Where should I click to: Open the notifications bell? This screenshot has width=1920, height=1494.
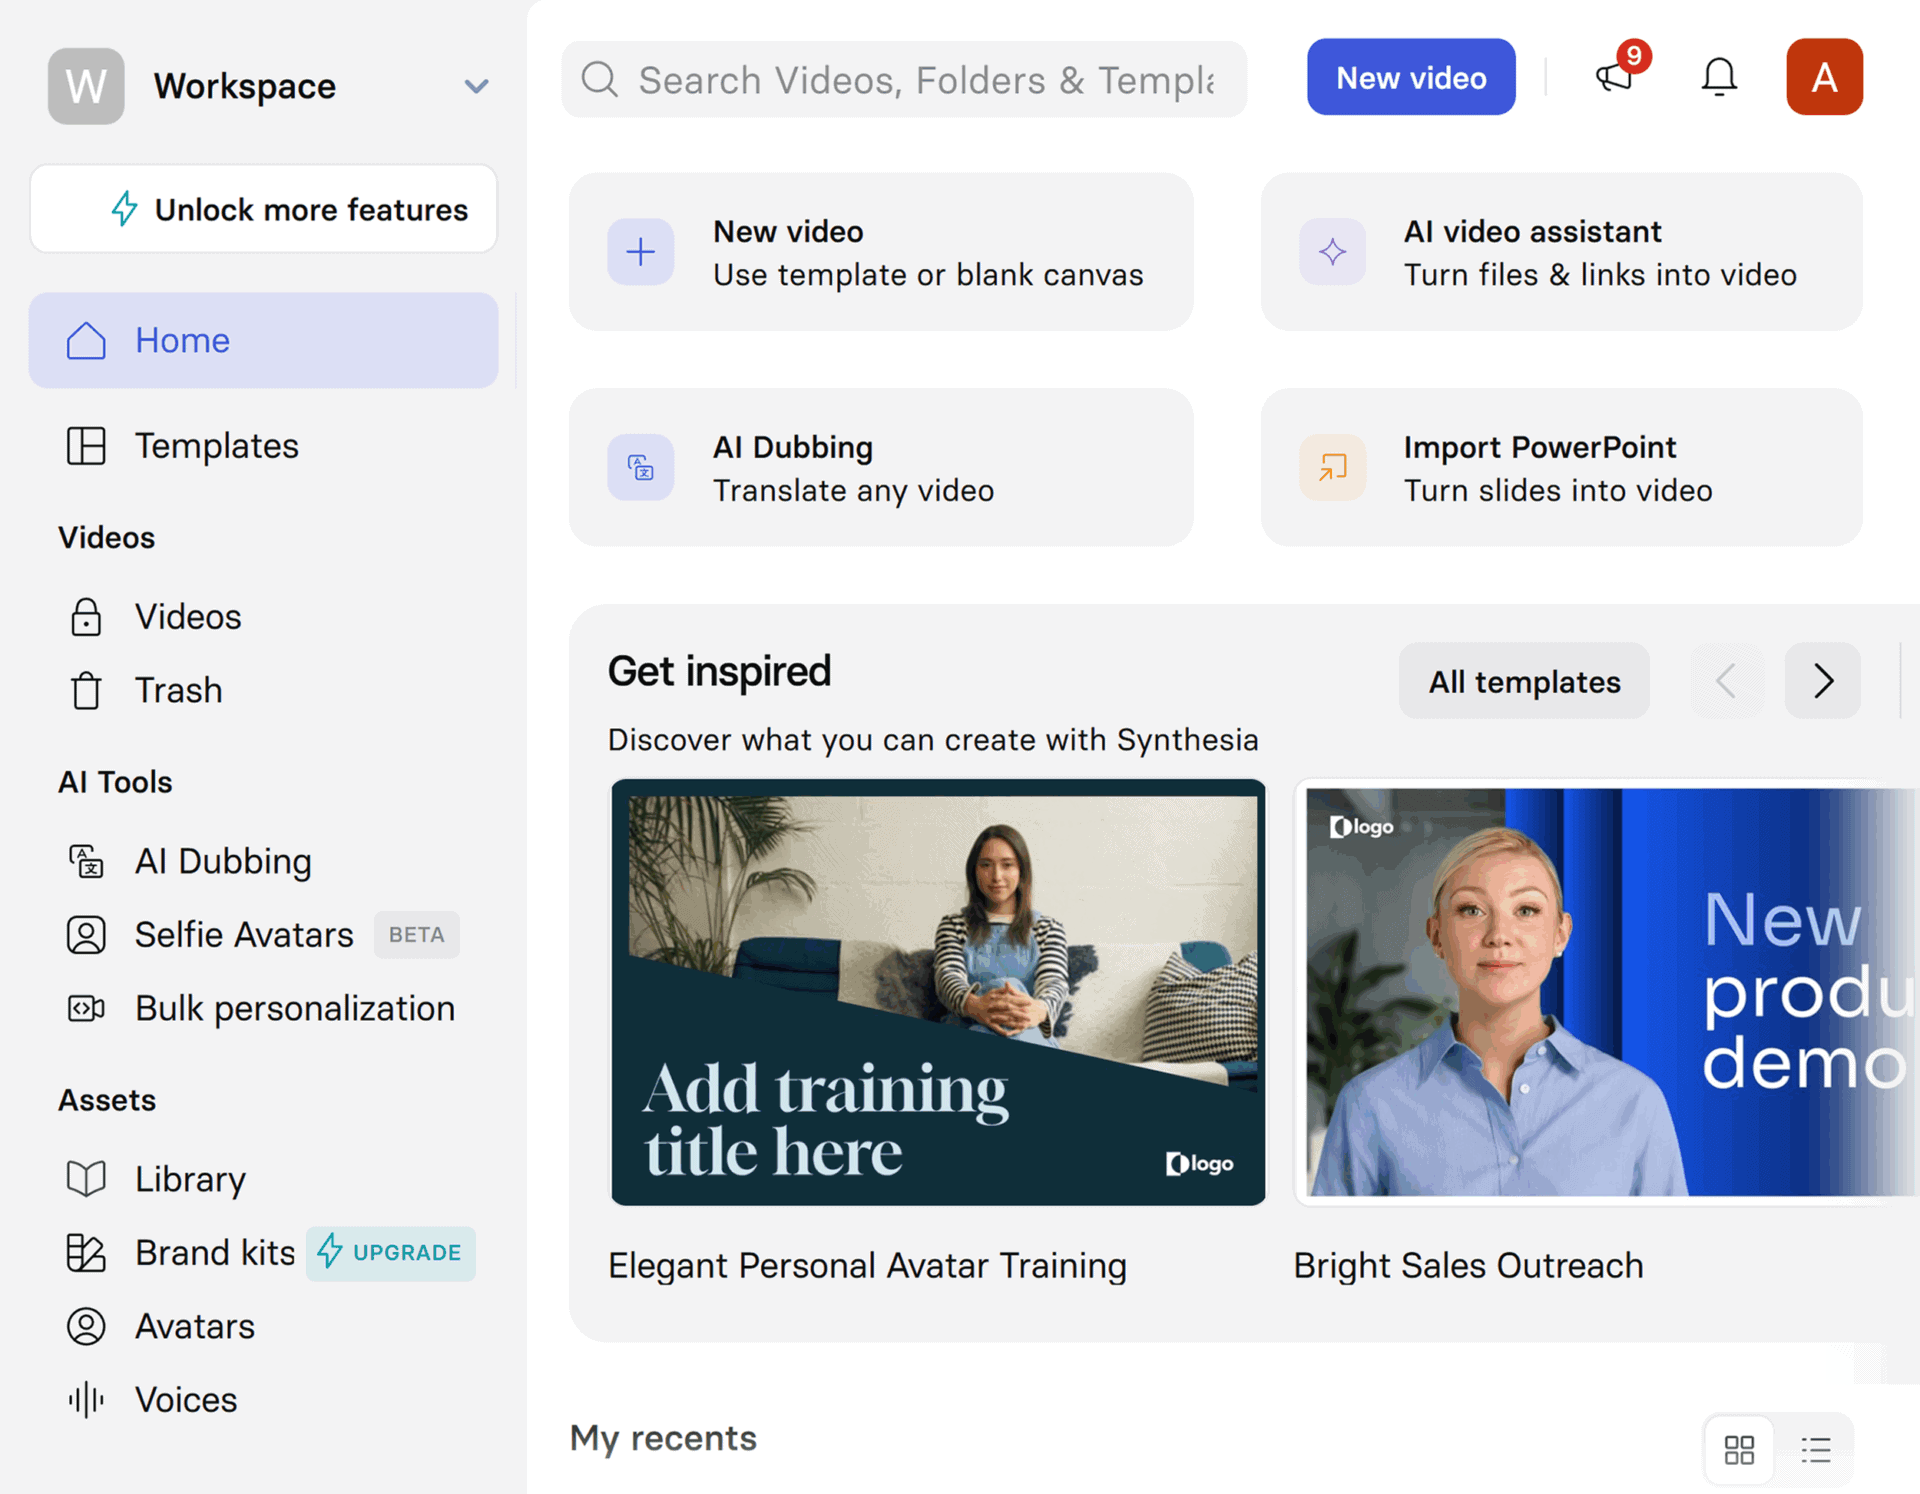click(x=1719, y=77)
